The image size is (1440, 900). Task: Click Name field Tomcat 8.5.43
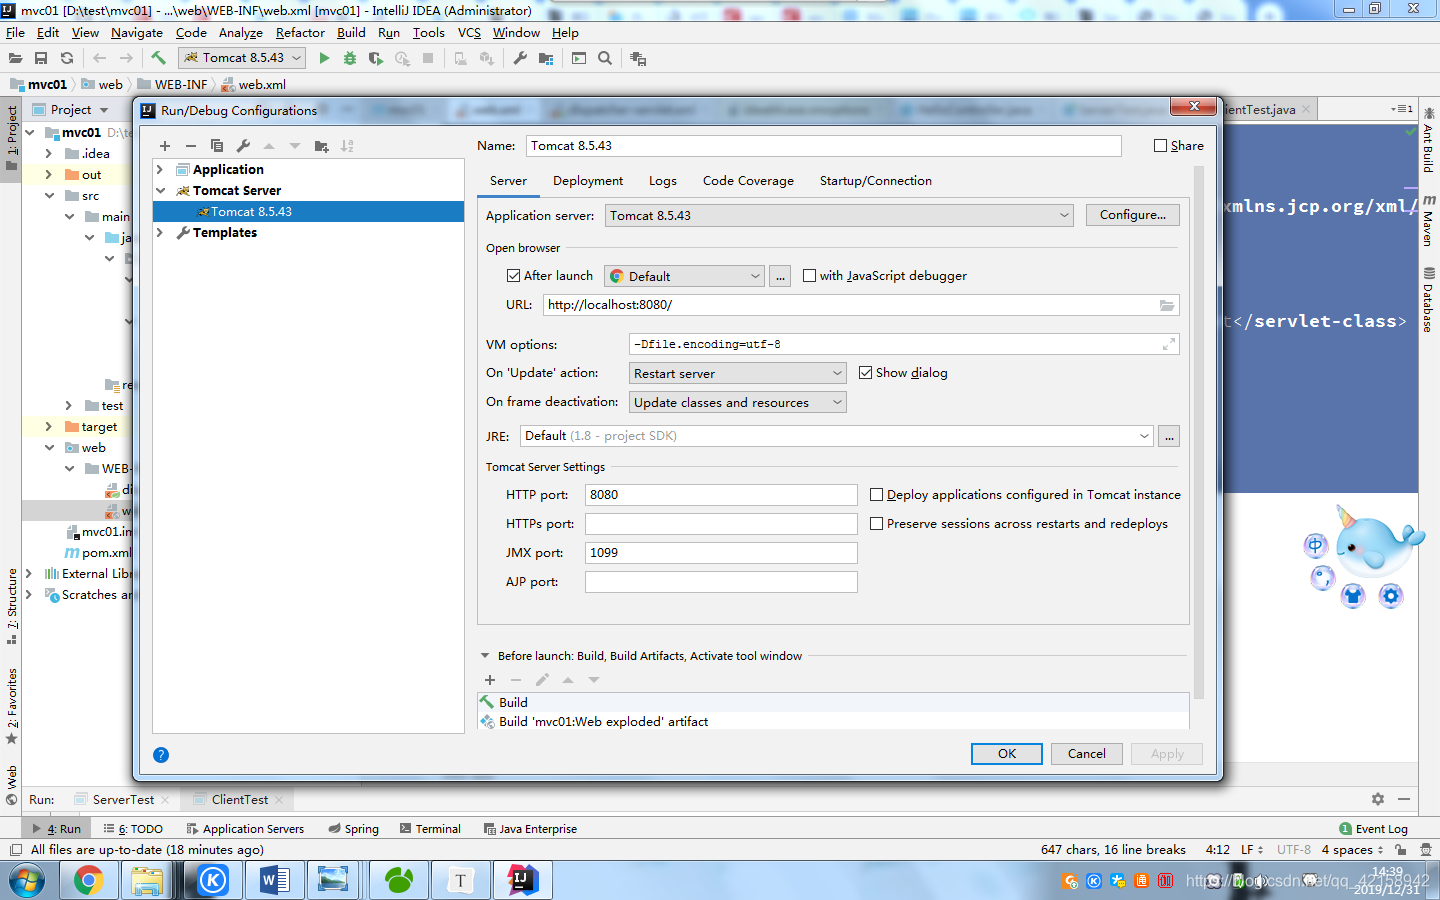click(823, 146)
